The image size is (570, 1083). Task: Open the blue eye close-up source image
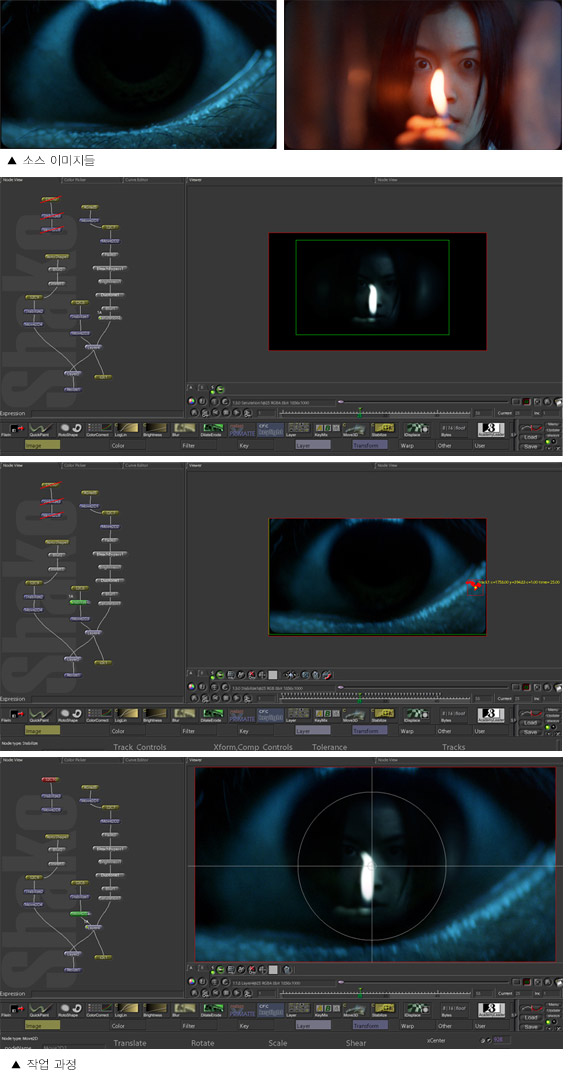tap(138, 74)
